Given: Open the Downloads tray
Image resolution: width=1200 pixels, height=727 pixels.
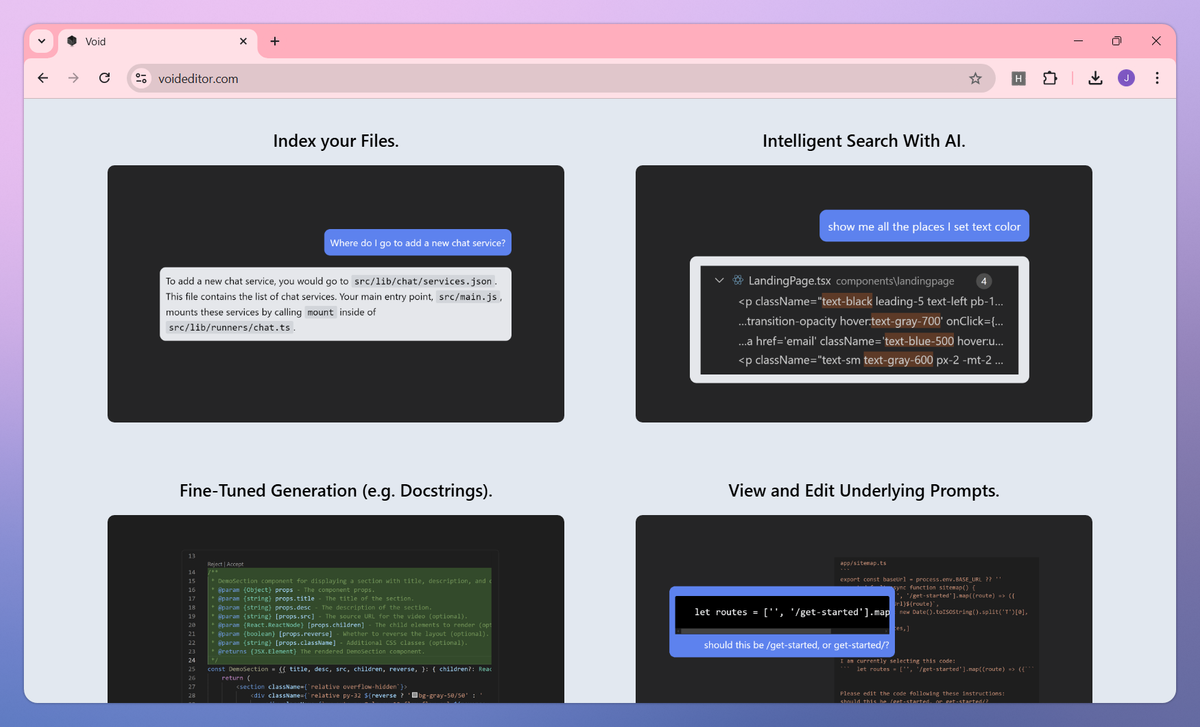Looking at the screenshot, I should 1095,78.
